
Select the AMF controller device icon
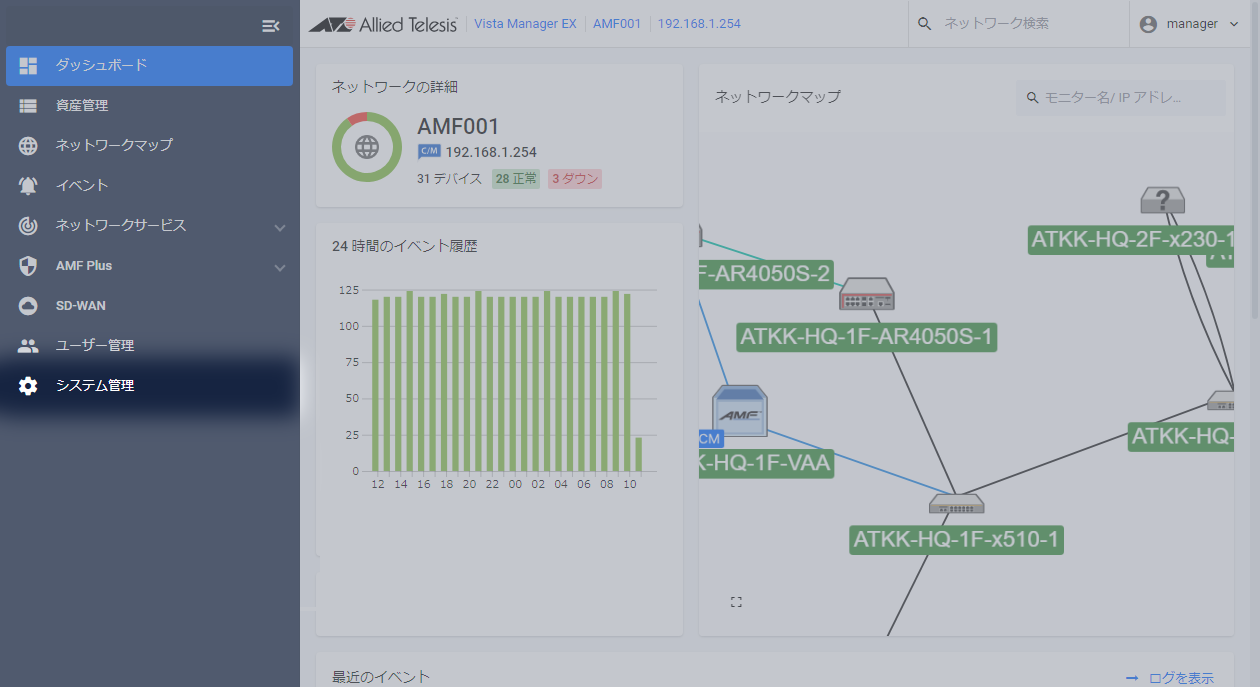pos(739,411)
